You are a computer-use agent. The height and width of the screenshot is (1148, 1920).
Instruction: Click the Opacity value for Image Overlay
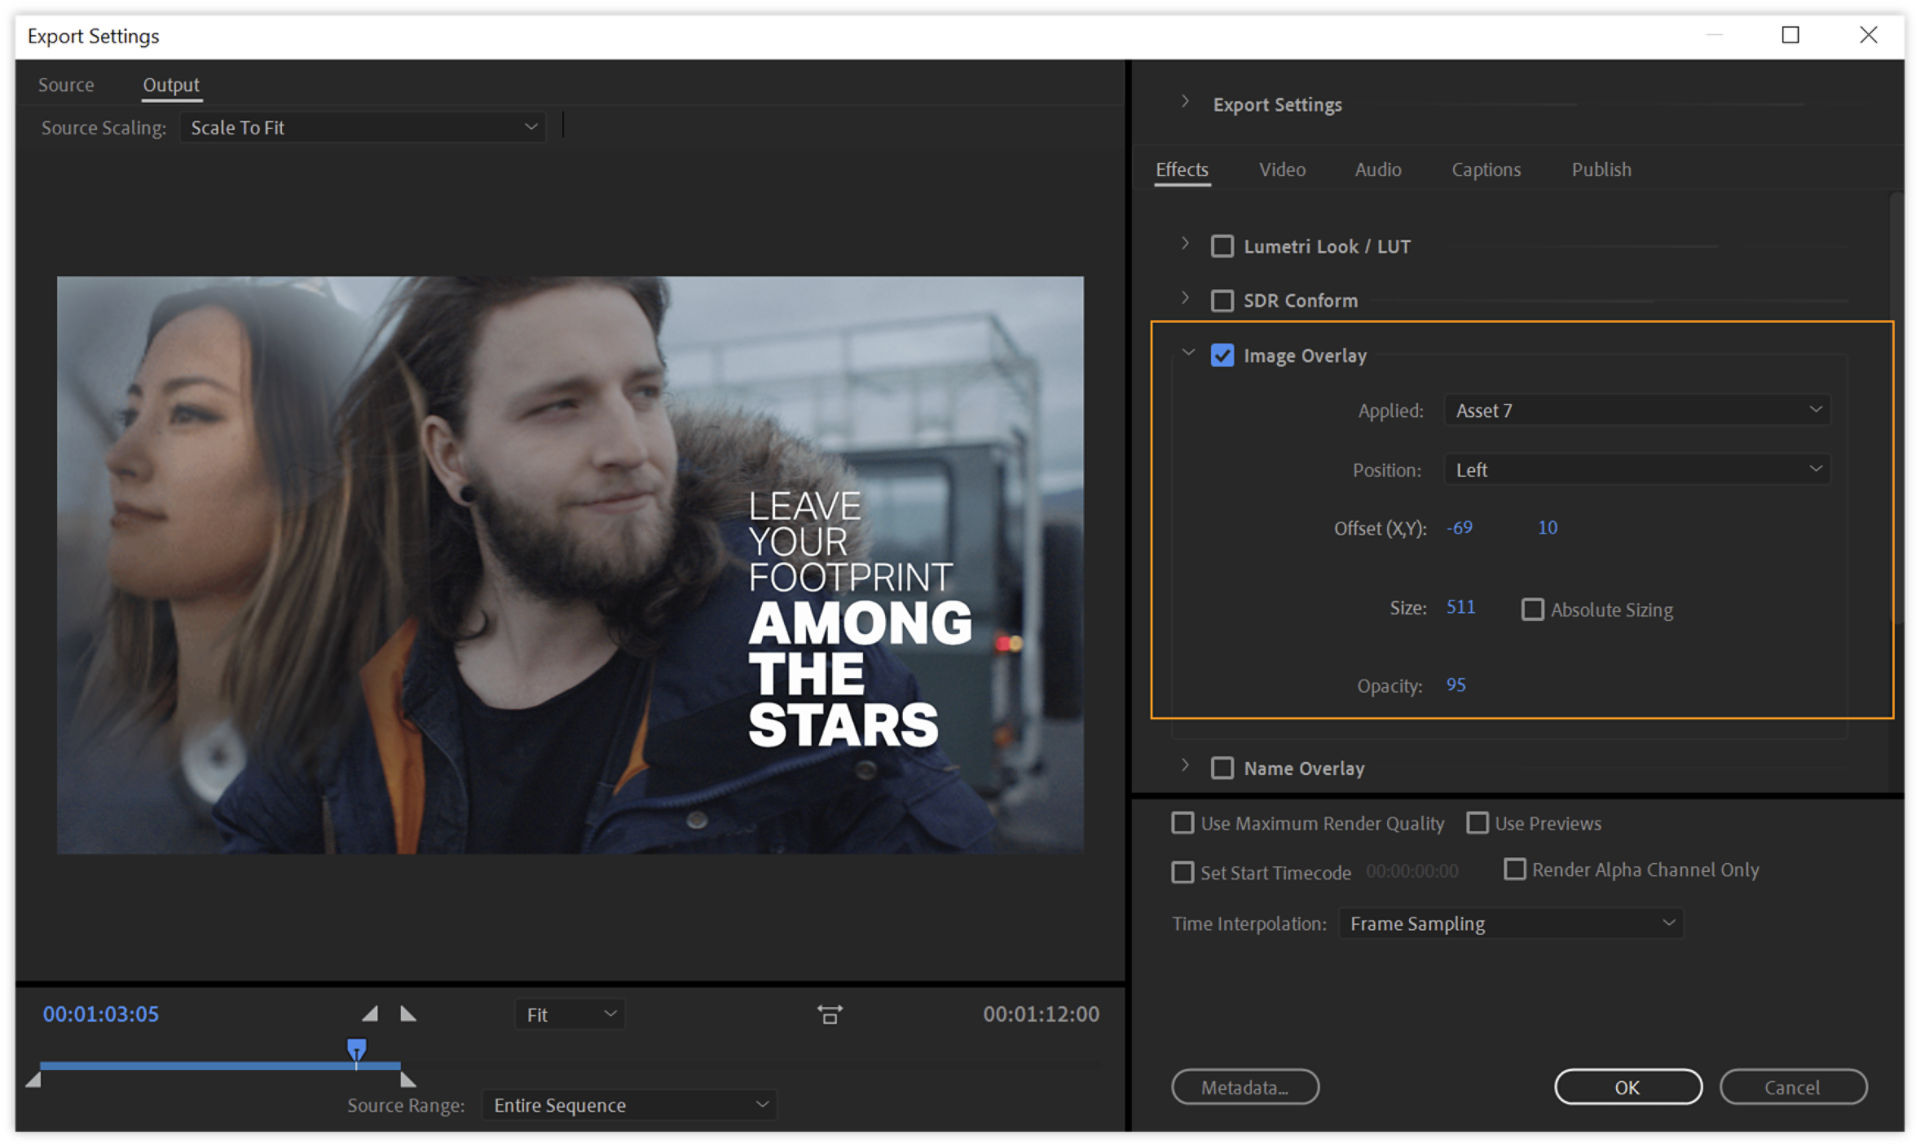(1455, 685)
